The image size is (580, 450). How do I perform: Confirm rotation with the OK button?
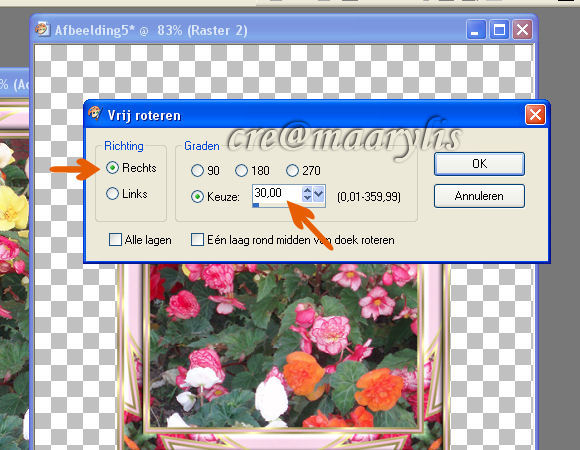(479, 164)
